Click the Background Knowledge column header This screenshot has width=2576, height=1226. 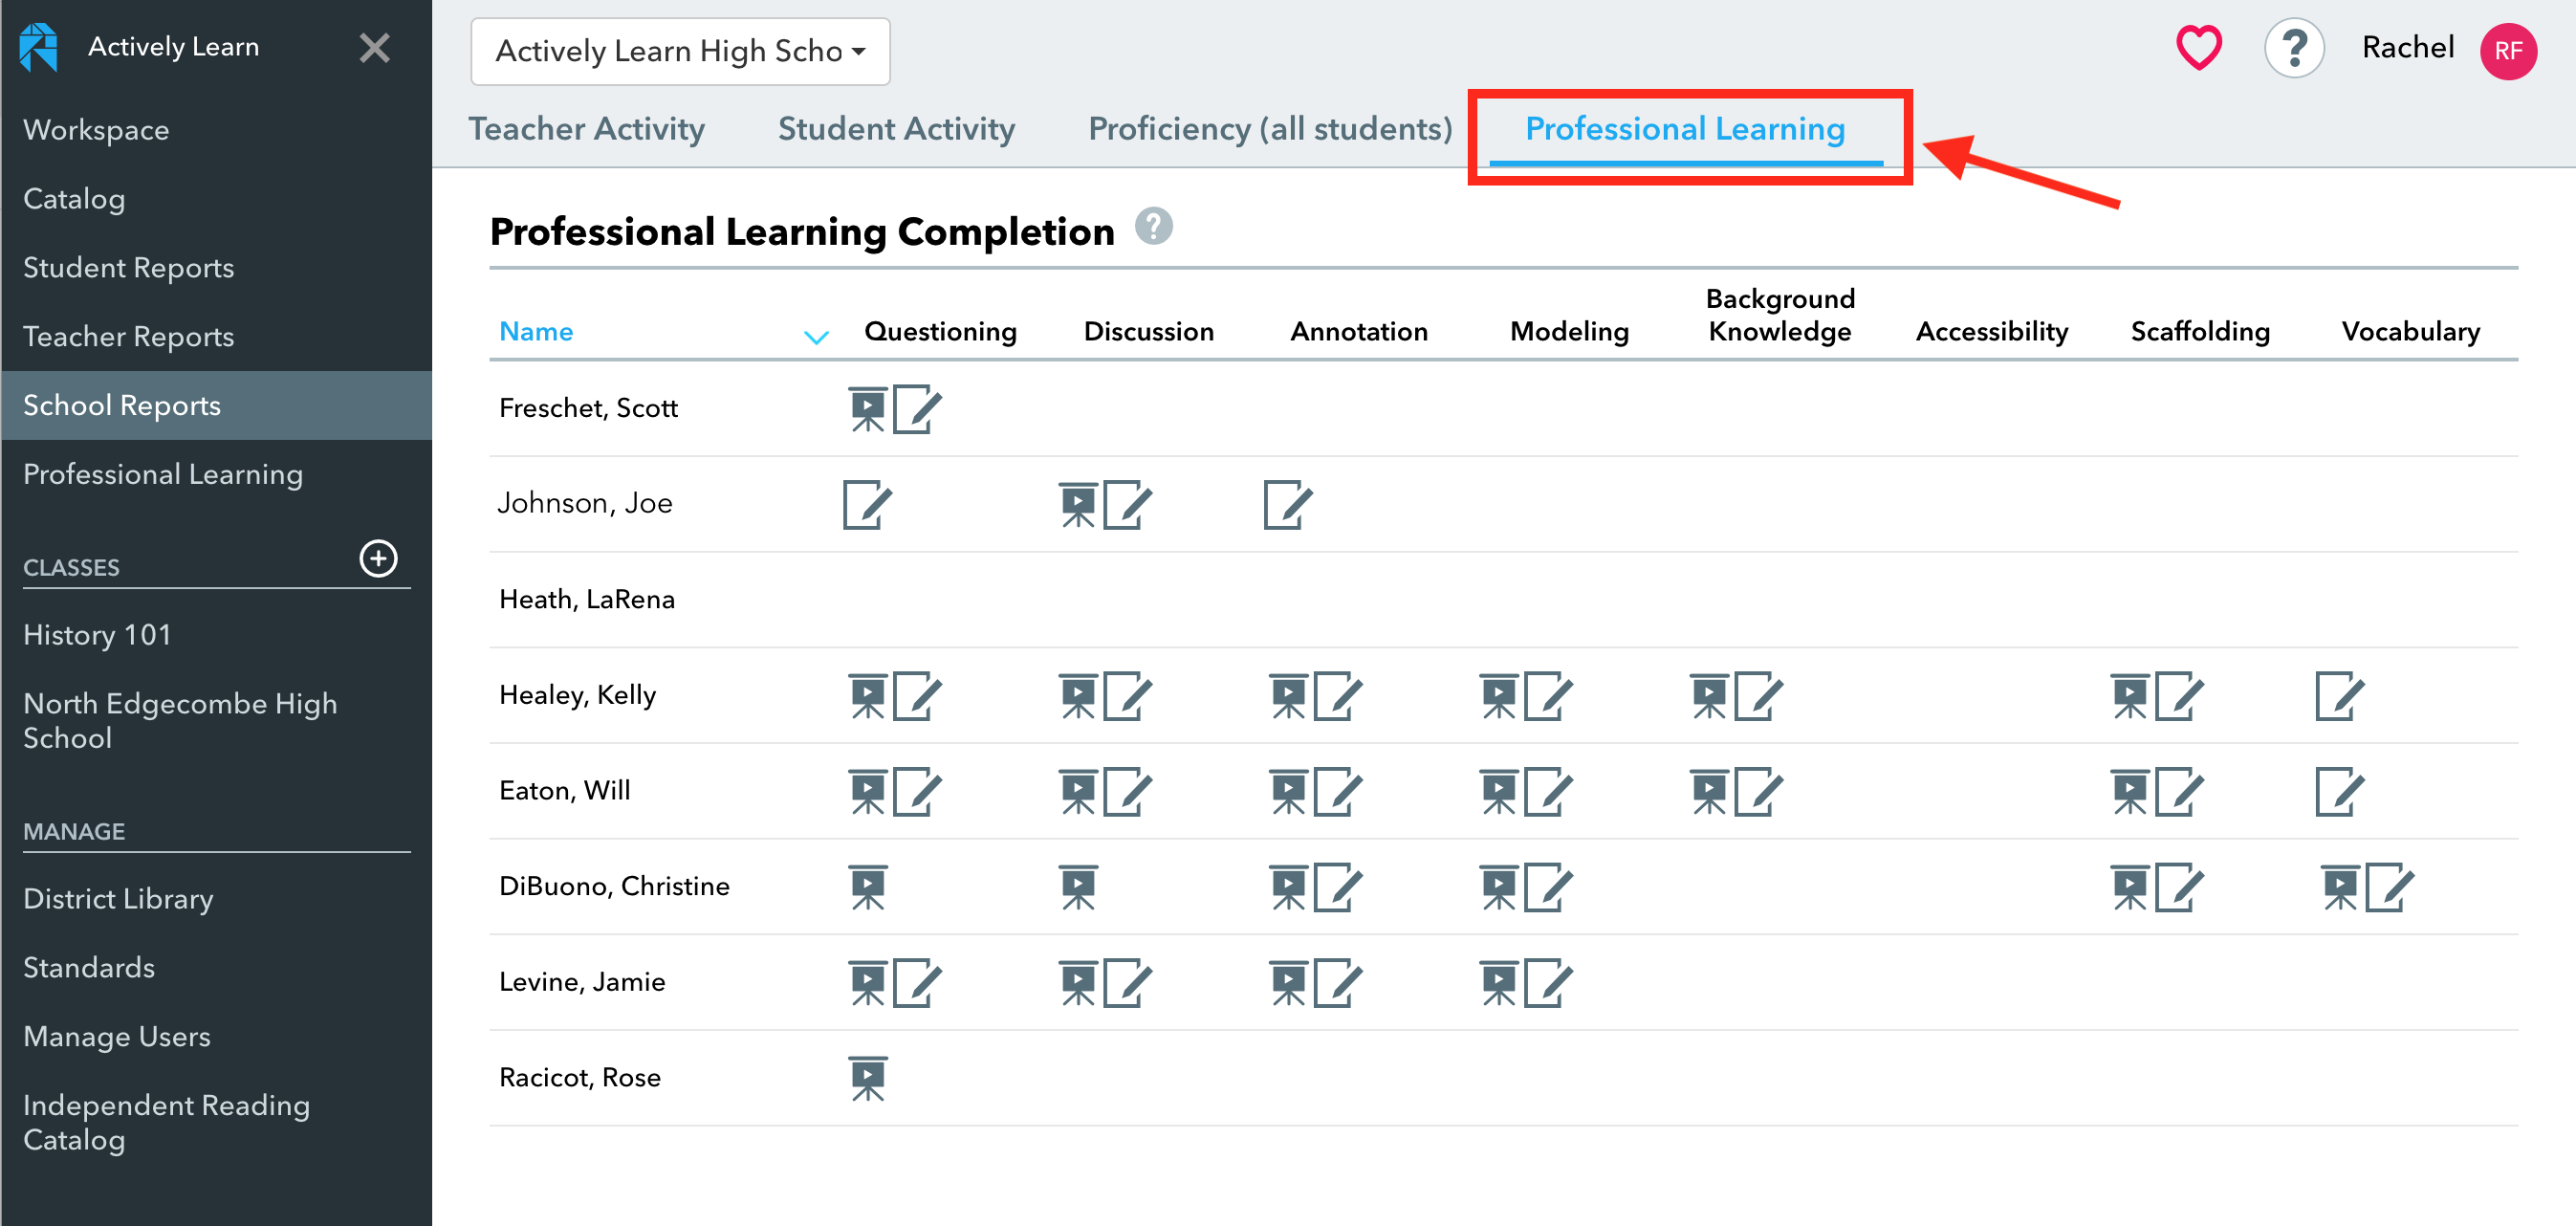tap(1780, 315)
